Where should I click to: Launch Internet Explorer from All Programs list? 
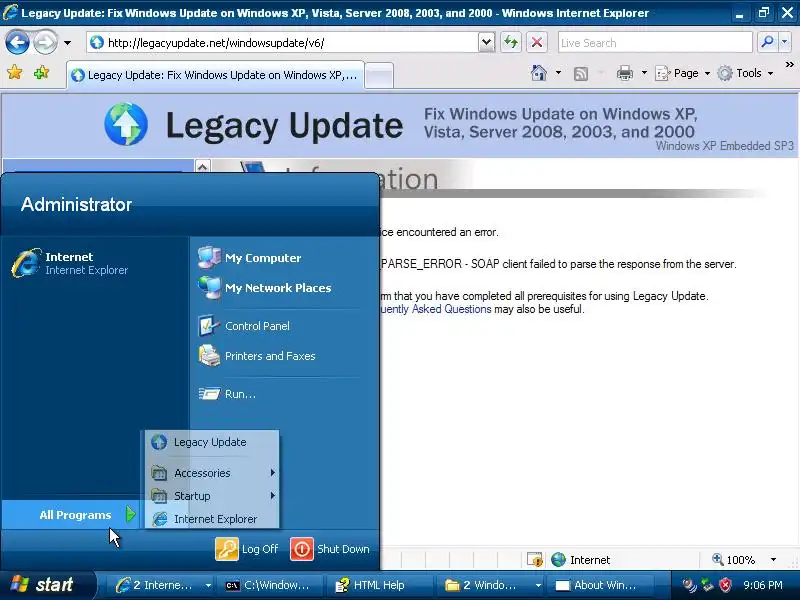pos(212,519)
